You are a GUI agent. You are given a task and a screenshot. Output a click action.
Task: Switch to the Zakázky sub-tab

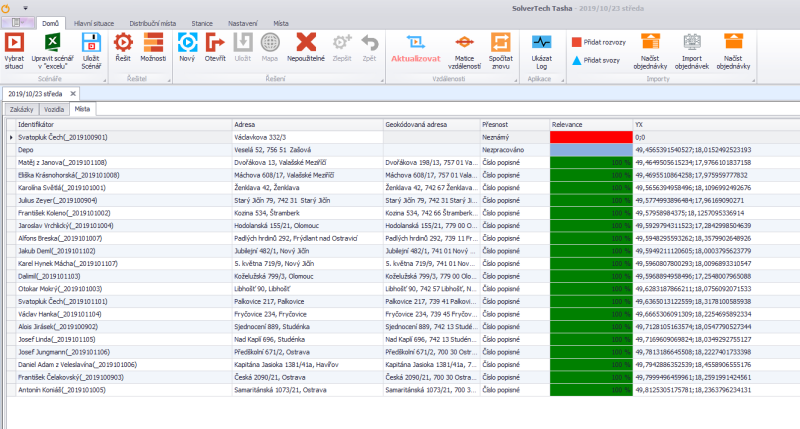[x=21, y=109]
